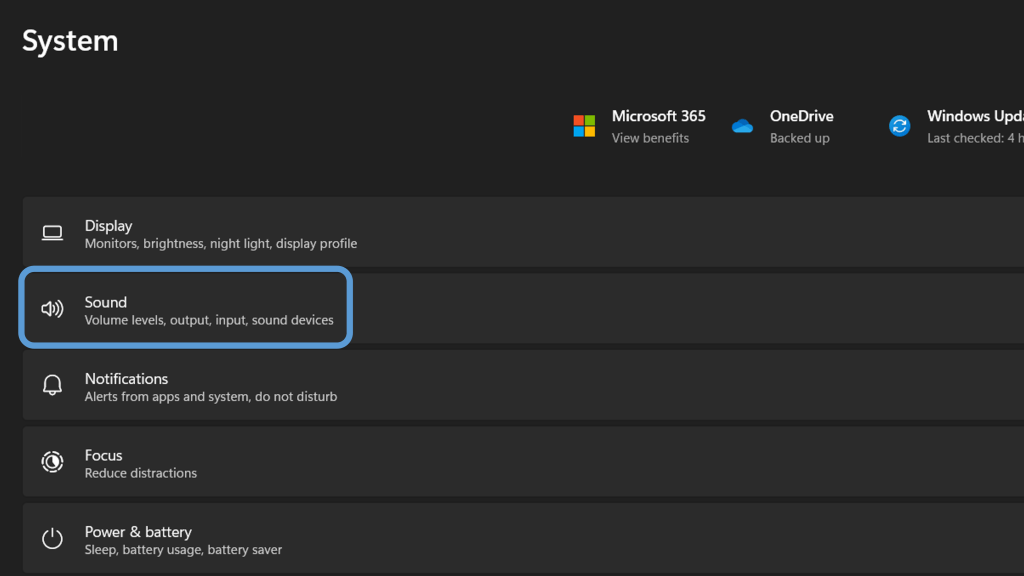Open the Power & battery label
1024x576 pixels.
point(138,532)
